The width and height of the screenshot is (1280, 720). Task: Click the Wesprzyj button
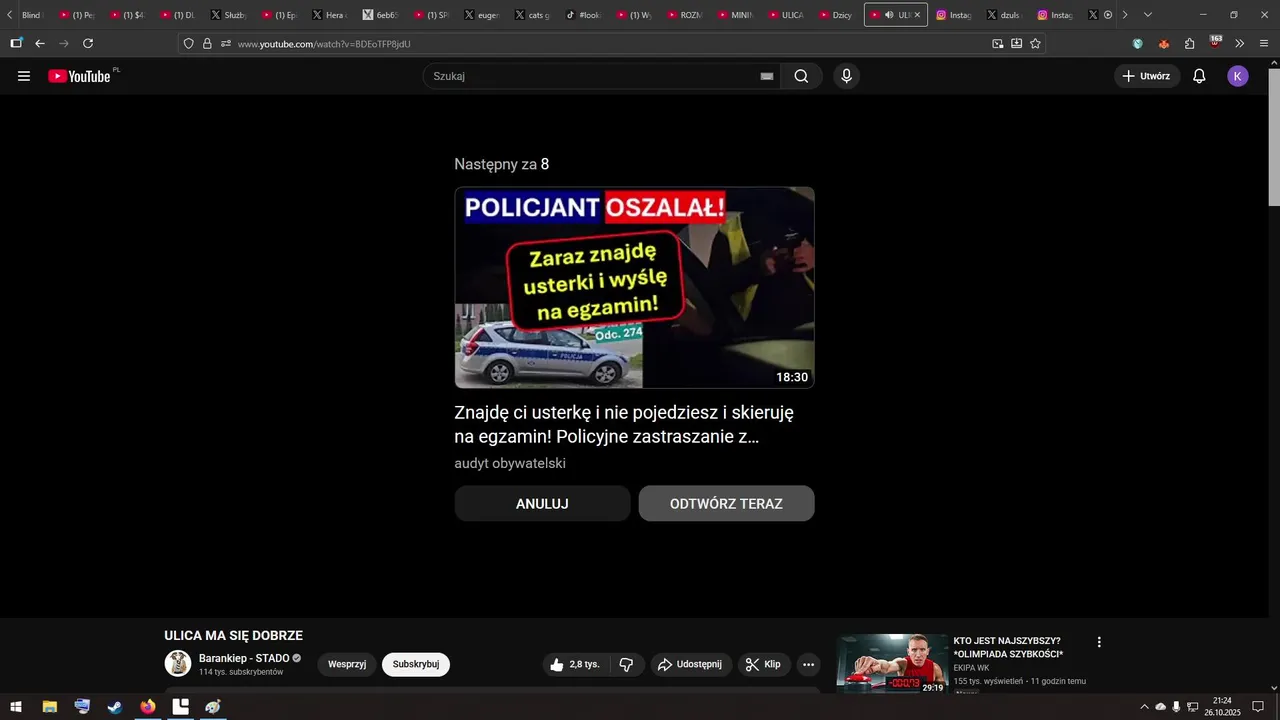[347, 664]
